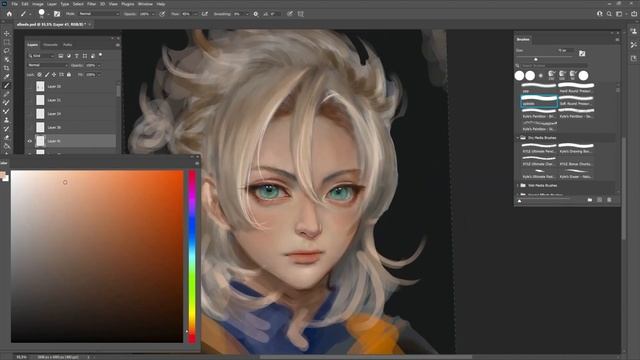Click the smoothing options gear icon
This screenshot has height=360, width=640.
click(x=256, y=14)
